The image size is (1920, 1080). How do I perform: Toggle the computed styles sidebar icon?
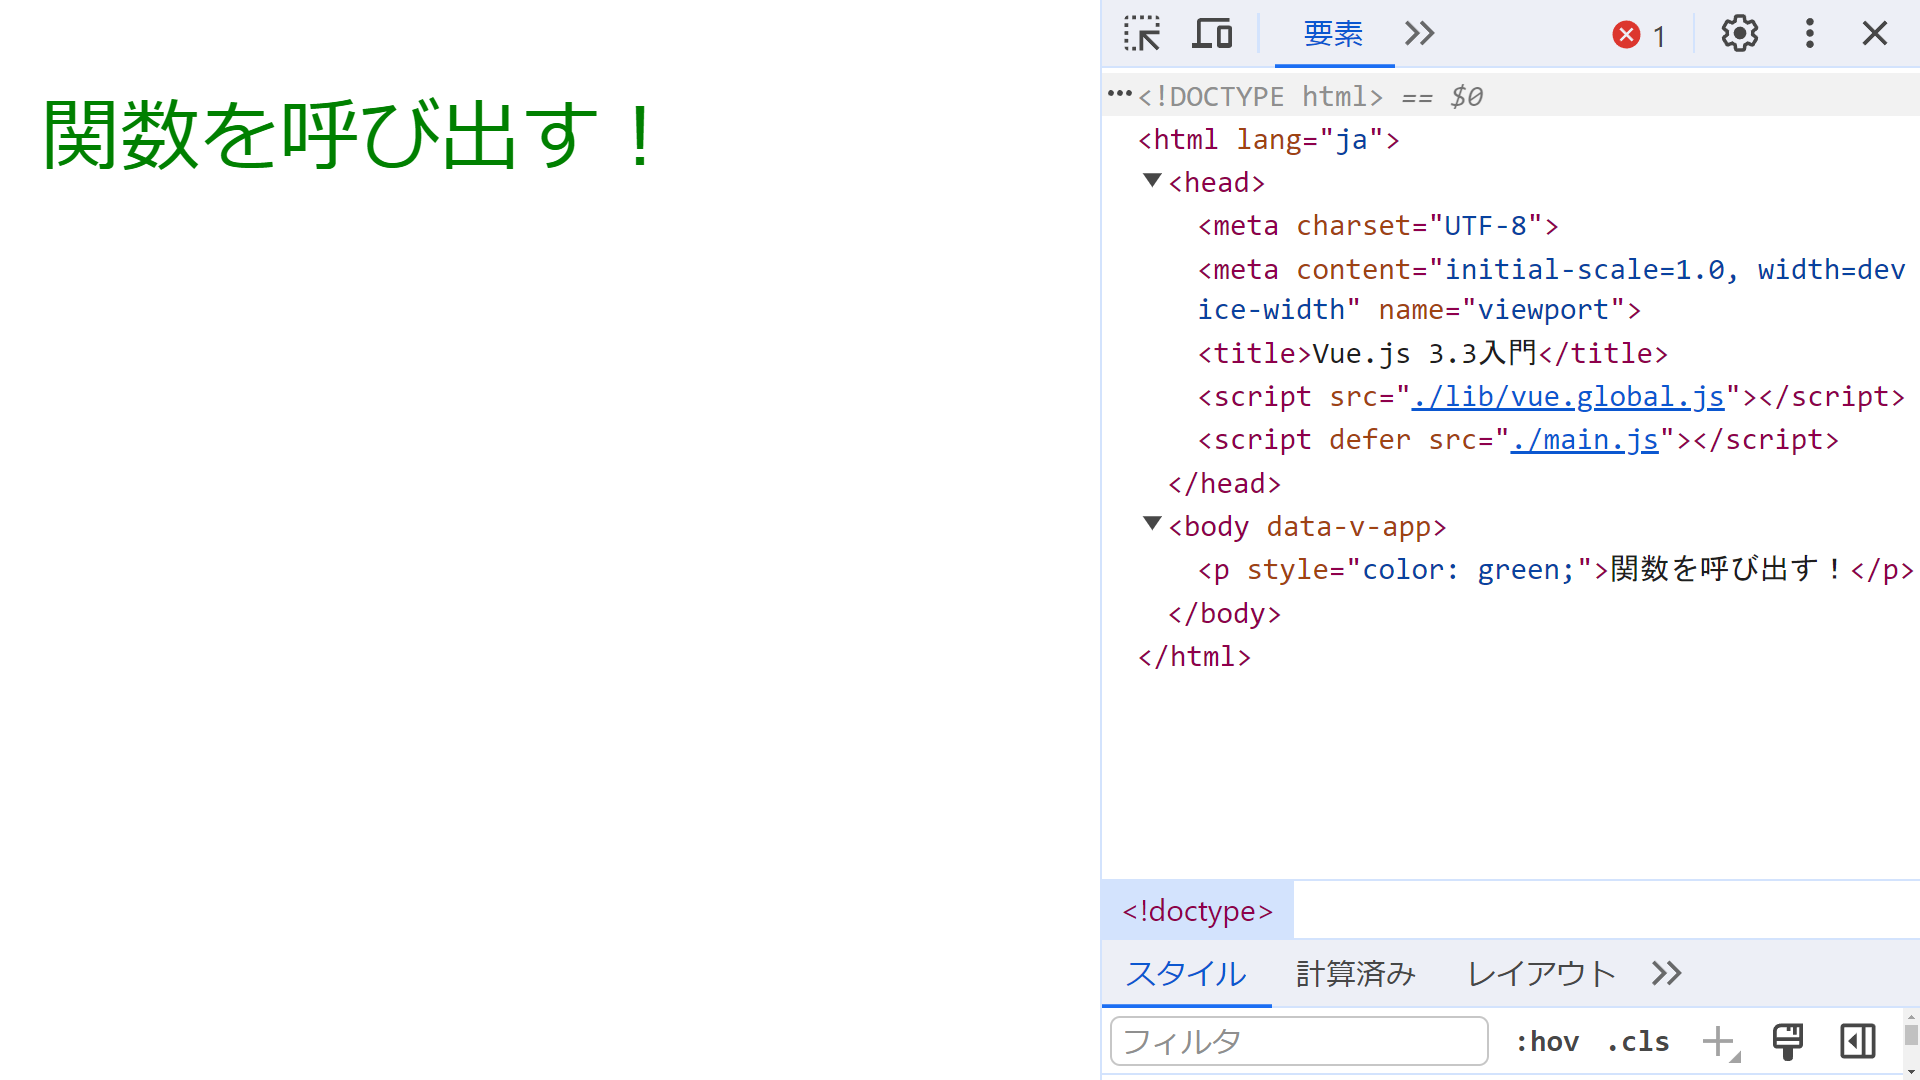(x=1857, y=1041)
